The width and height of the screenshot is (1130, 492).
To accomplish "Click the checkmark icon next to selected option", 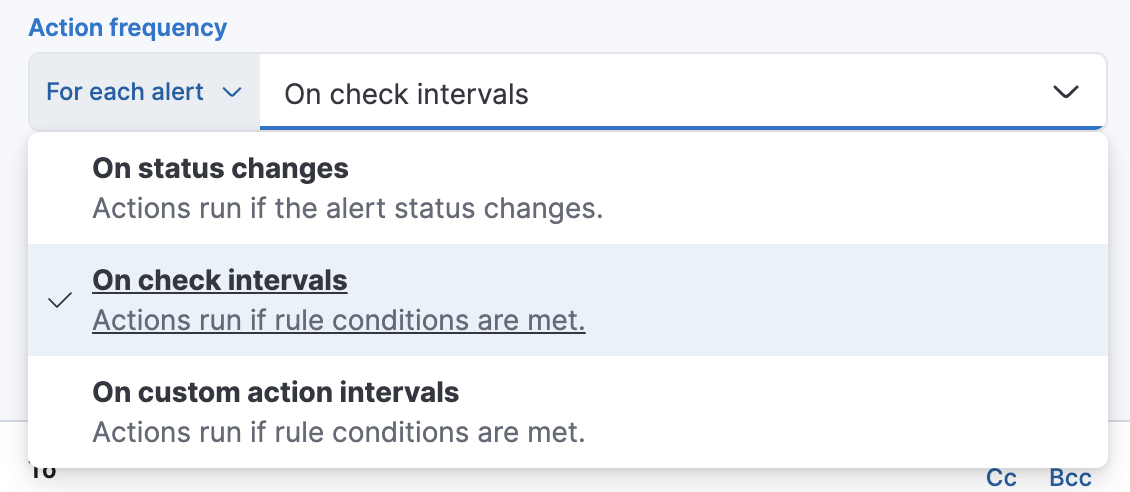I will click(60, 300).
